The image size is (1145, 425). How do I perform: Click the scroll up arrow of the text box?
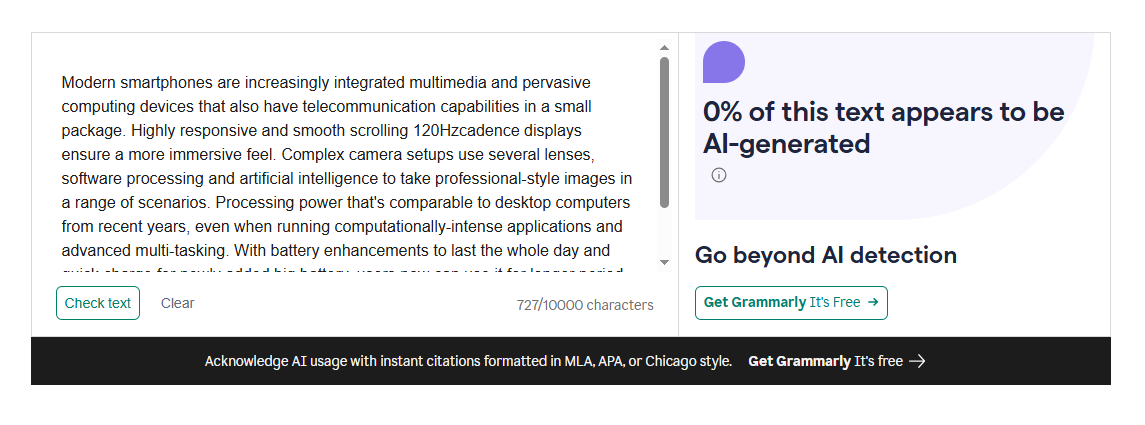(664, 47)
